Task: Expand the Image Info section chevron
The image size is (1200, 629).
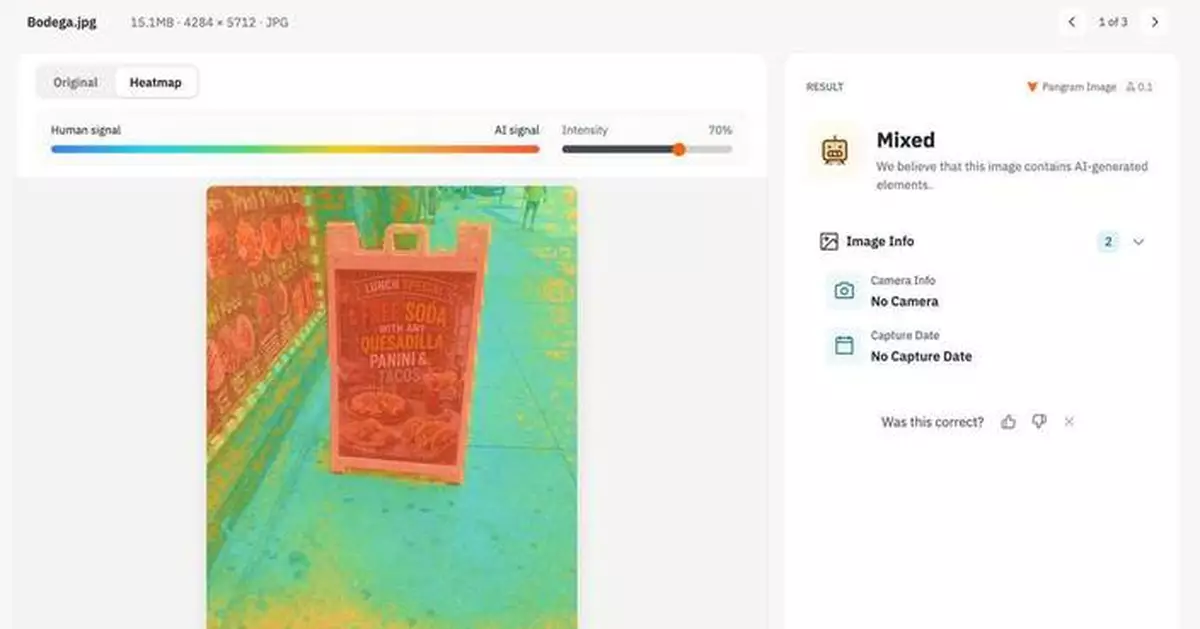Action: pyautogui.click(x=1138, y=242)
